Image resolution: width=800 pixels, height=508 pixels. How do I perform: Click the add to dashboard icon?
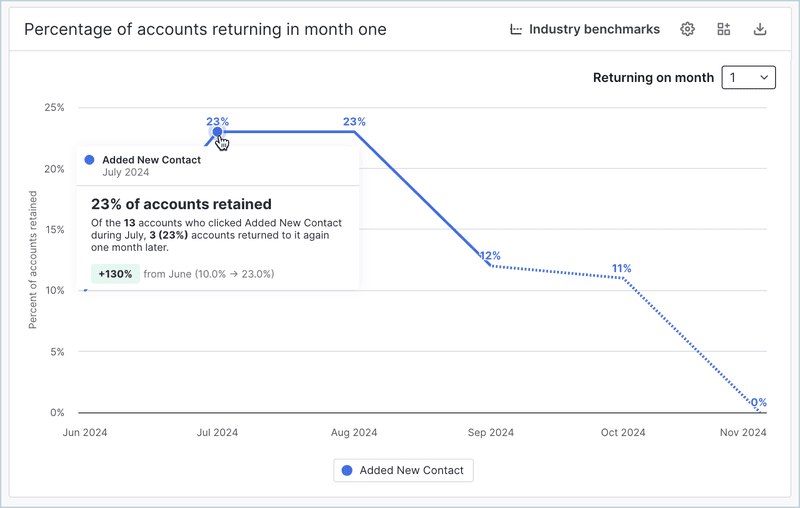click(724, 29)
